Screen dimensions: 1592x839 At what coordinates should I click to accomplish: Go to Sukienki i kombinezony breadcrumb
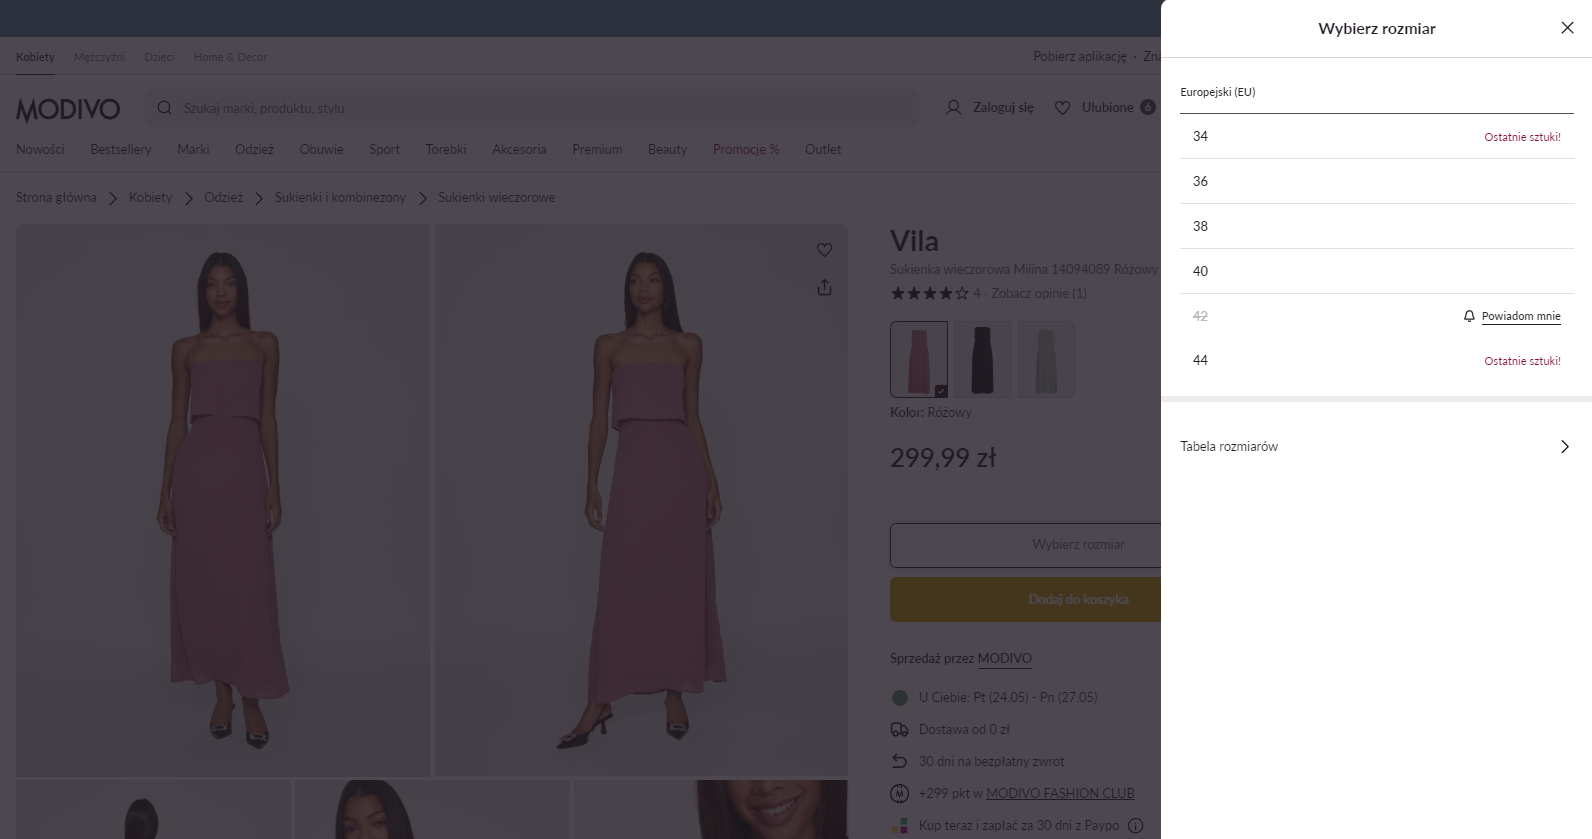340,198
